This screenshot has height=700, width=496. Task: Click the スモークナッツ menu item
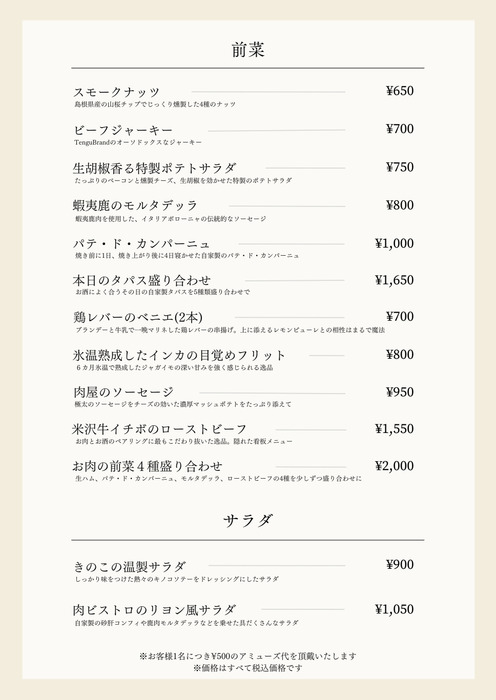[117, 92]
